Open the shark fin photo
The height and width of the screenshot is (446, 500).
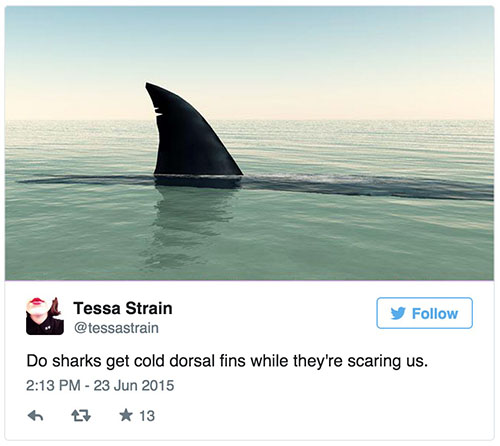pyautogui.click(x=249, y=143)
